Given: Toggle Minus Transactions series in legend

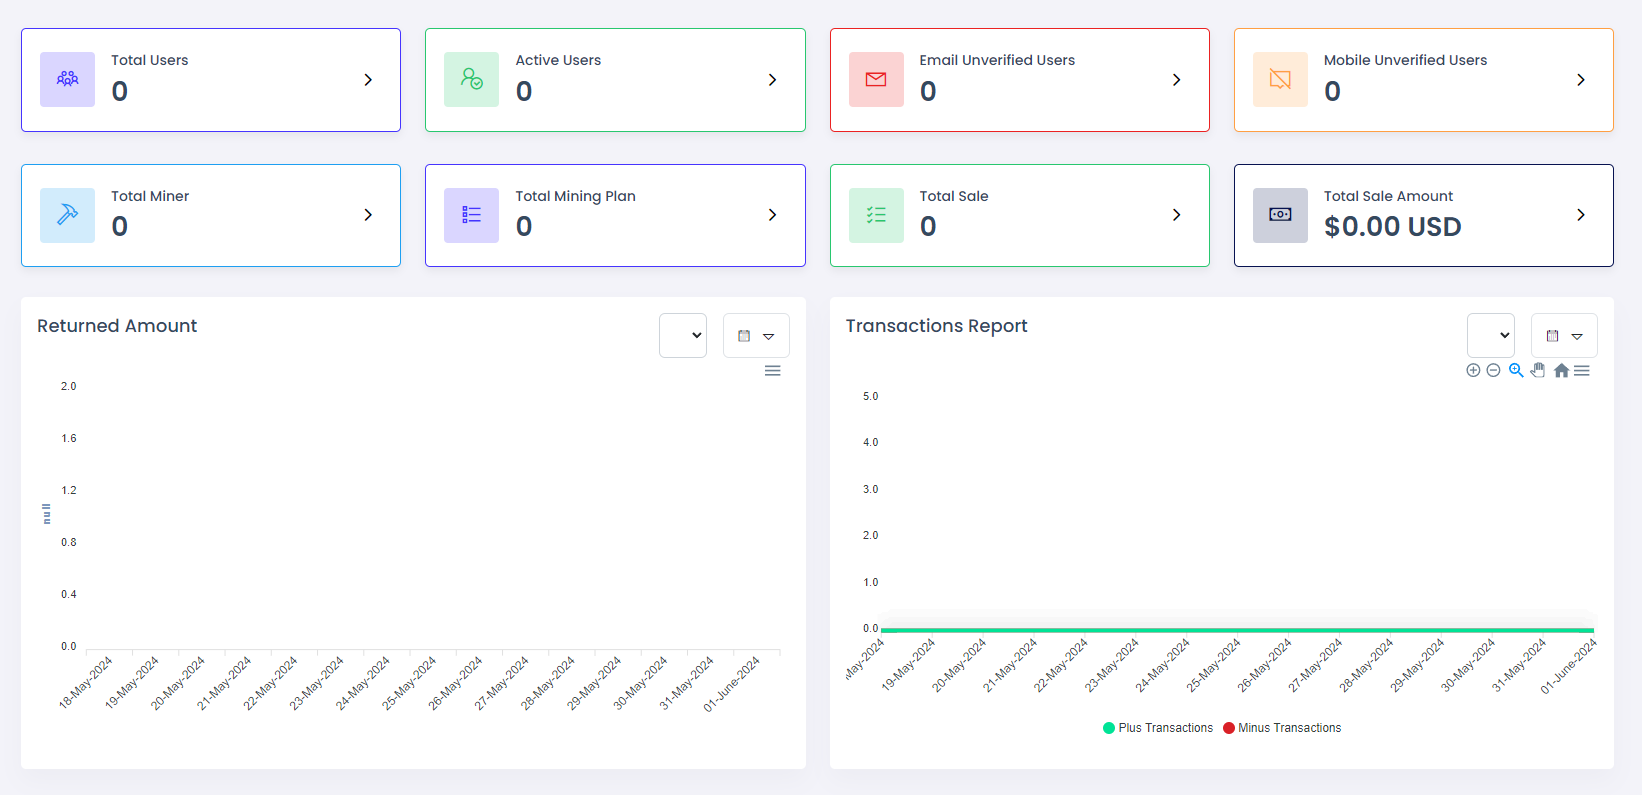Looking at the screenshot, I should (1282, 728).
